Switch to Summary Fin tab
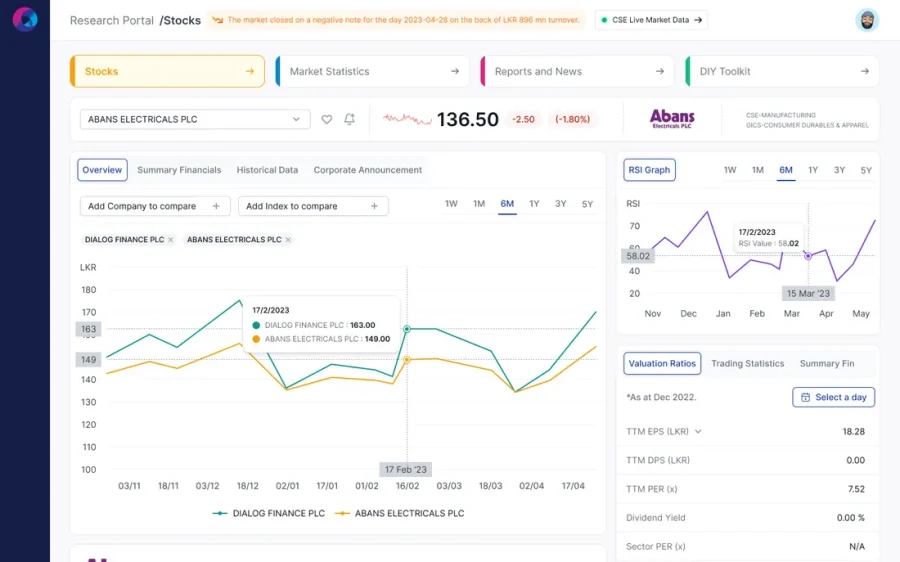Image resolution: width=900 pixels, height=562 pixels. pyautogui.click(x=827, y=363)
